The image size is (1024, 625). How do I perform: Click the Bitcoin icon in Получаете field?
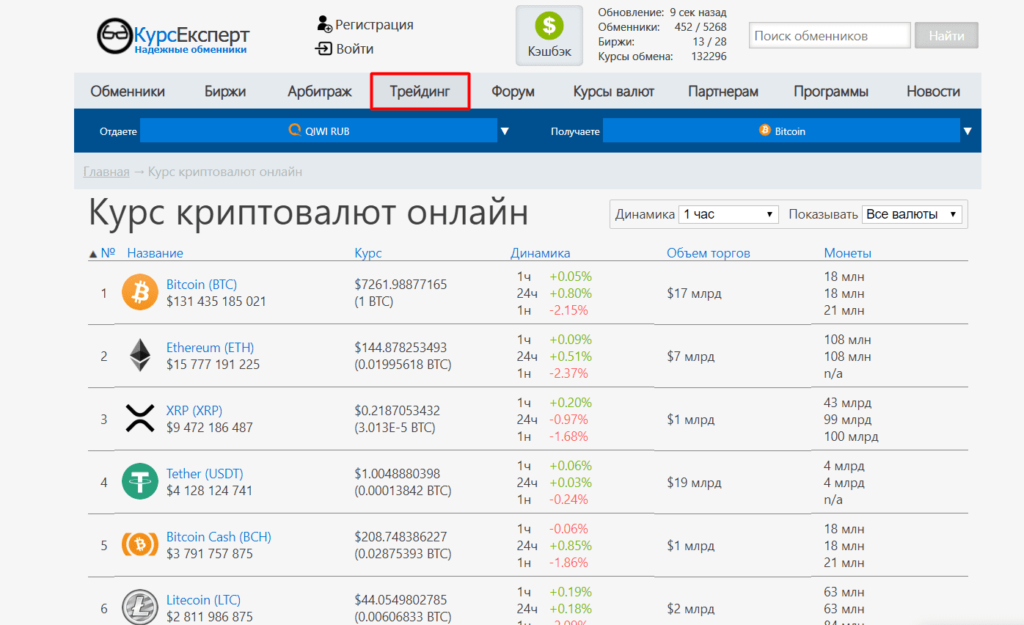pyautogui.click(x=765, y=131)
